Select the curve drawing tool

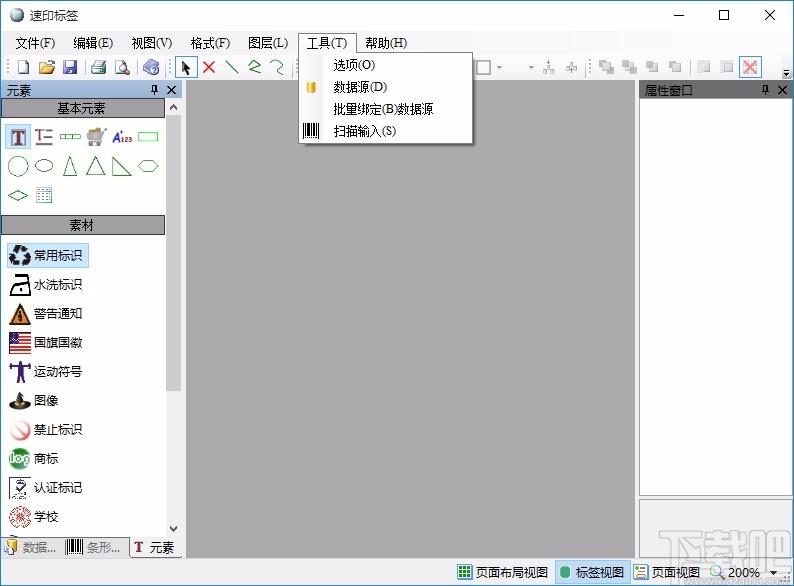coord(277,67)
